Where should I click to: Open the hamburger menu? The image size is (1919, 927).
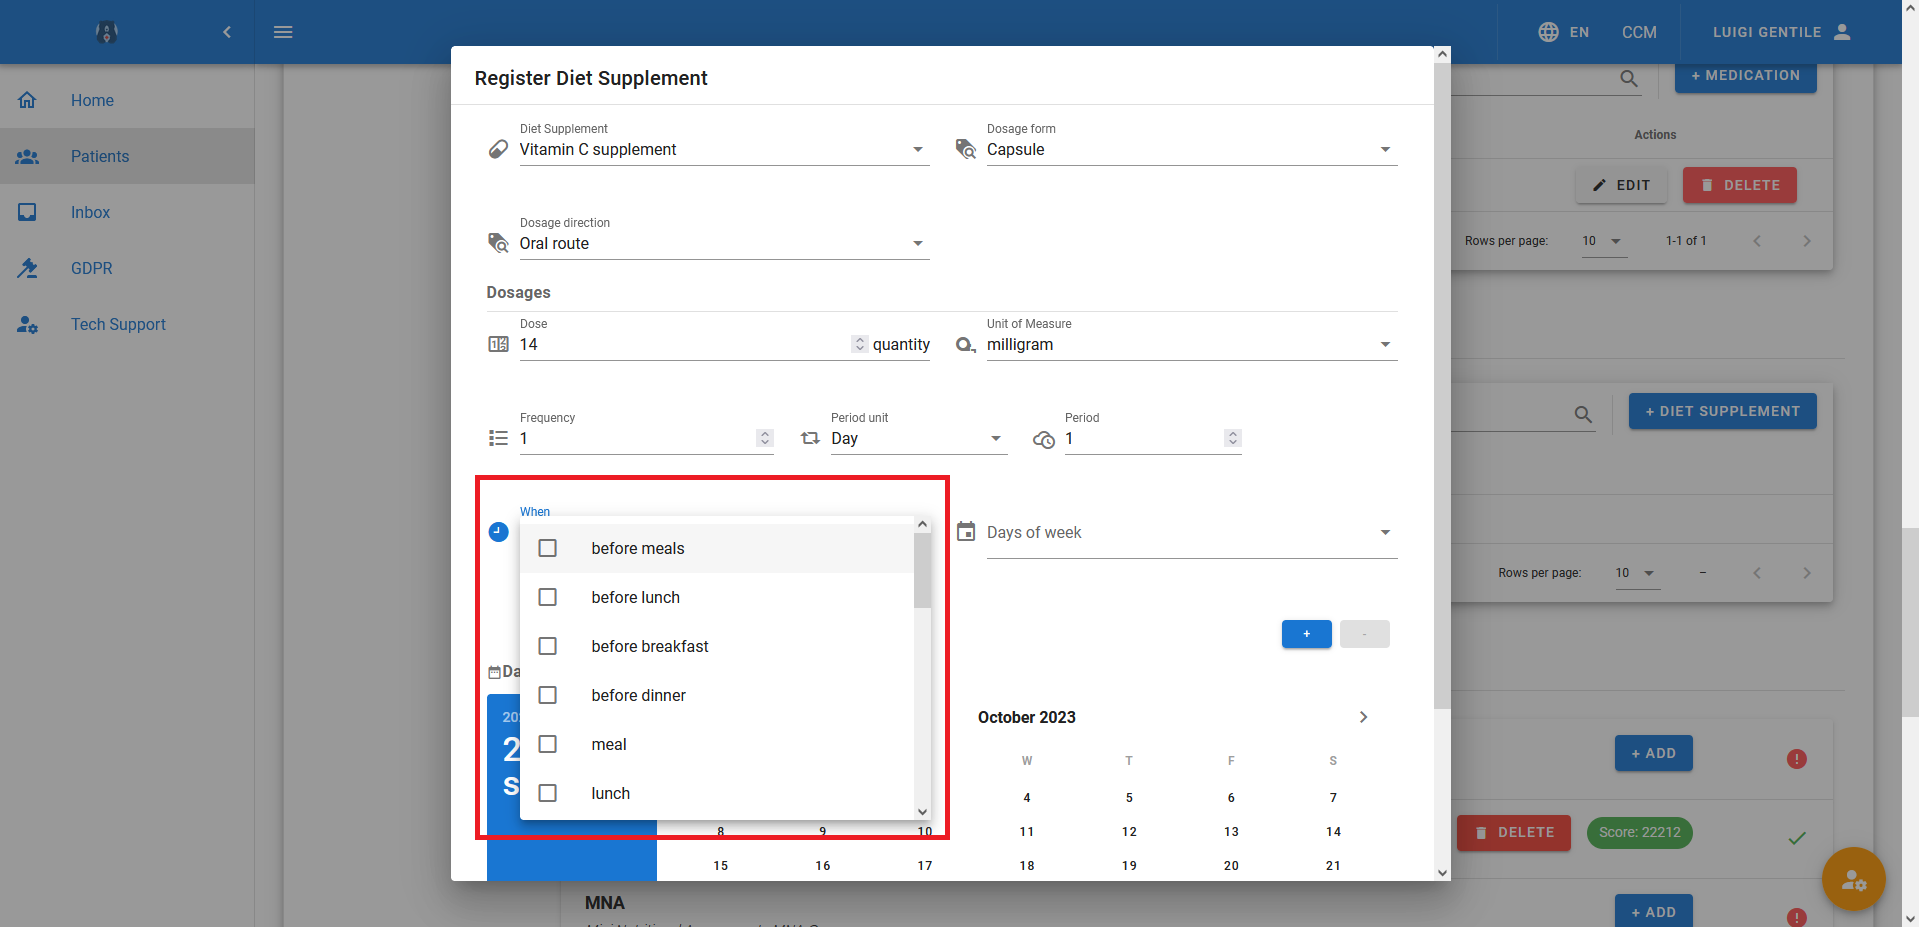point(283,32)
